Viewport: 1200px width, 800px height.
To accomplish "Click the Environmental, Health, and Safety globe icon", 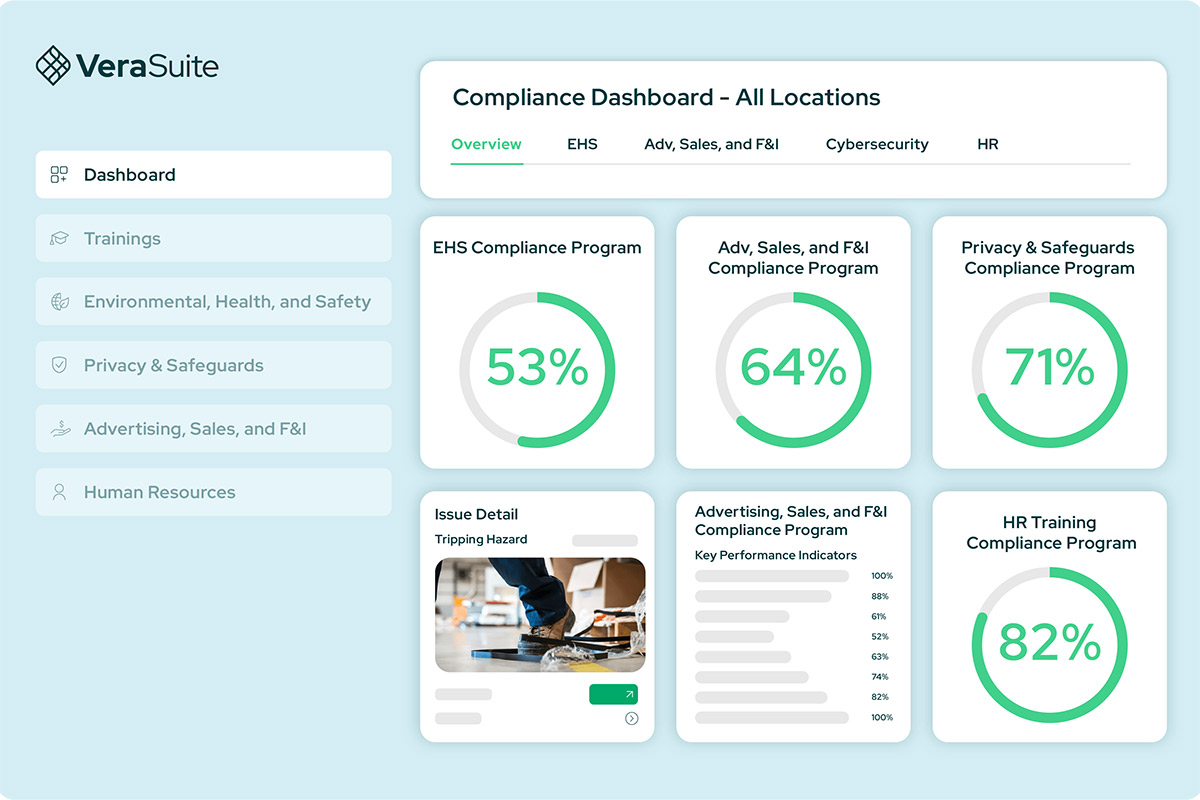I will pyautogui.click(x=59, y=302).
